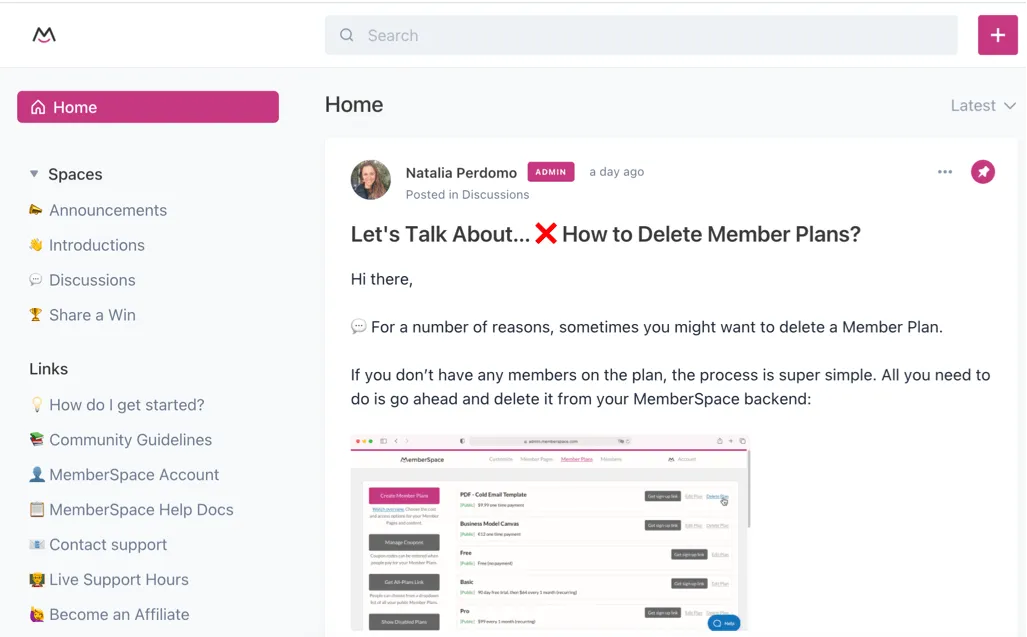Open the Become an Affiliate link
The height and width of the screenshot is (637, 1027).
click(x=119, y=615)
